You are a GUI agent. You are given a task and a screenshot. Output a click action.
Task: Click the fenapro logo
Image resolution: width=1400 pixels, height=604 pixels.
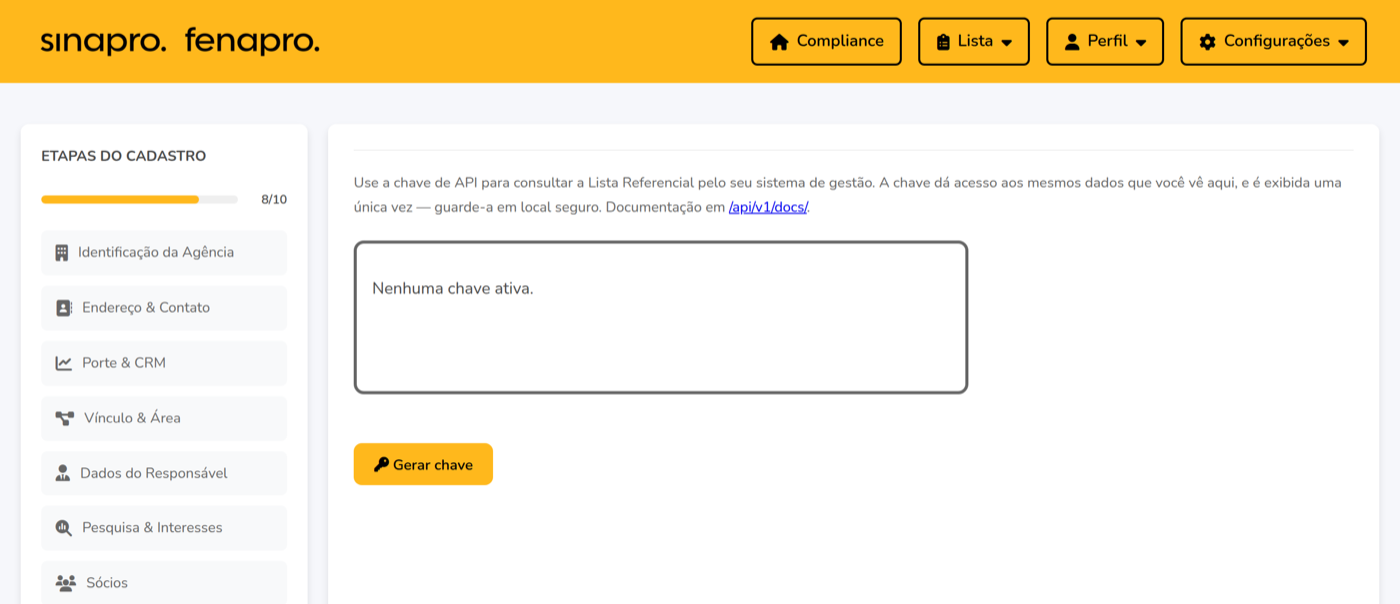click(x=252, y=42)
